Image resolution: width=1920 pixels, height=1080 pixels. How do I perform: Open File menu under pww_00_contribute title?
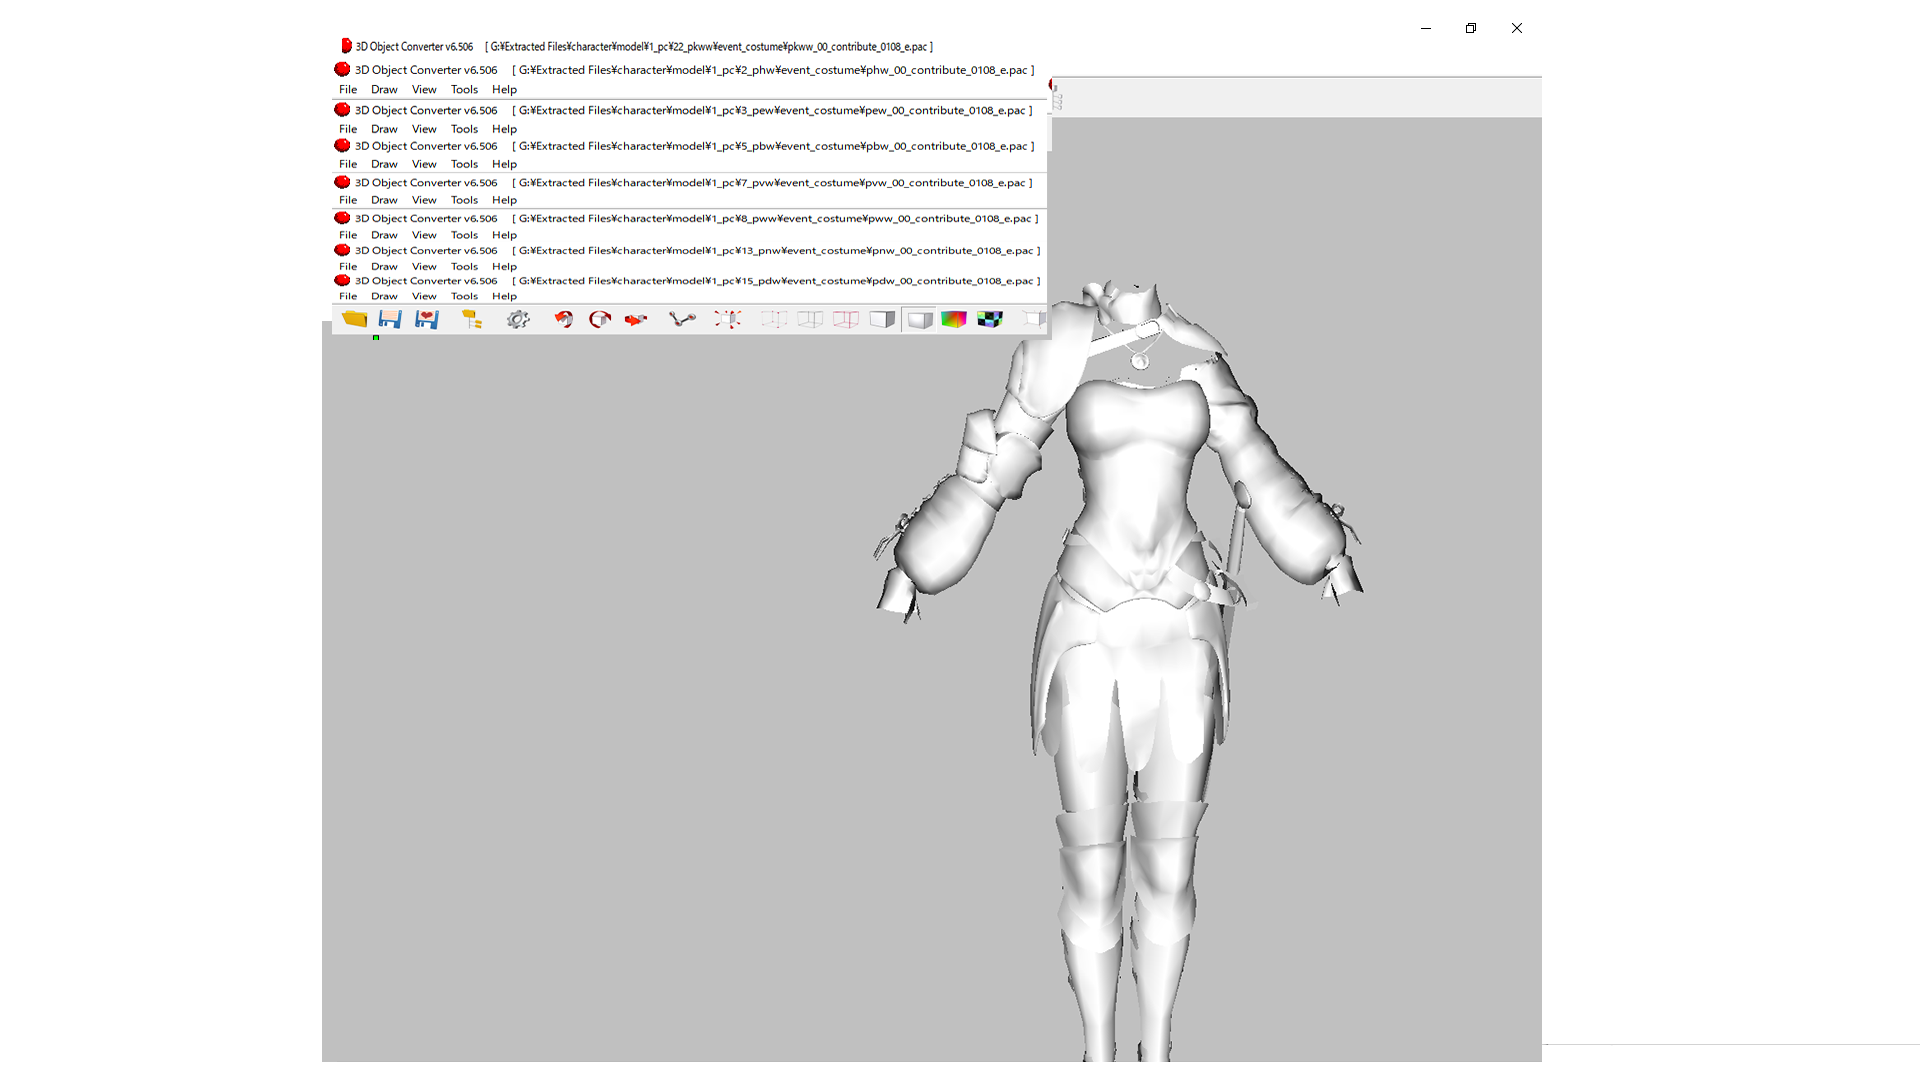tap(348, 235)
